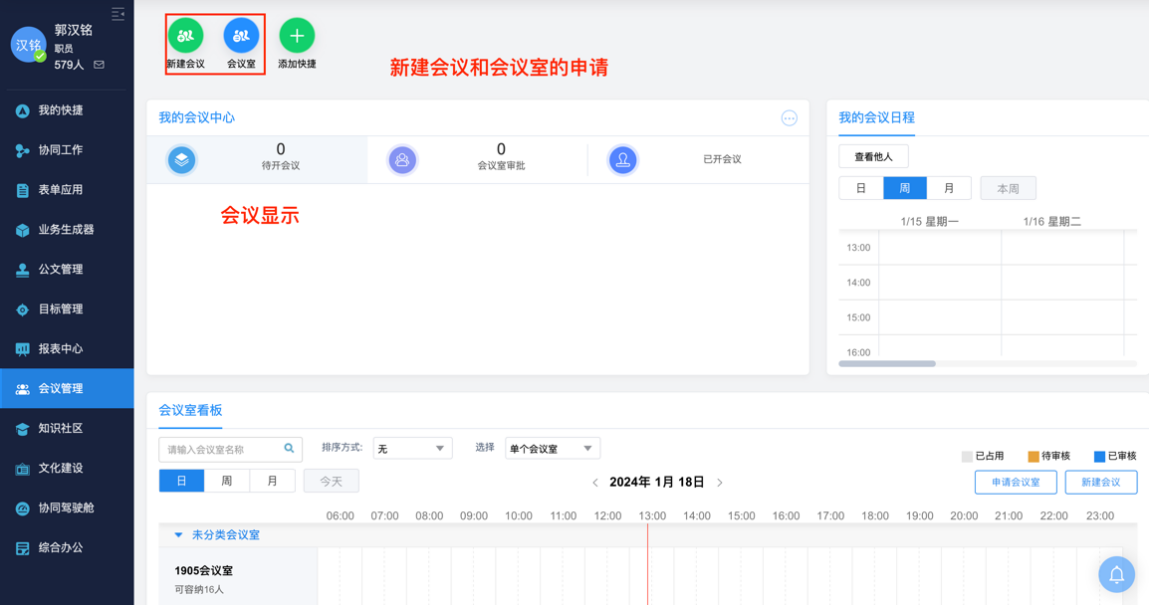Image resolution: width=1149 pixels, height=605 pixels.
Task: Click the 申请会议室 button
Action: pyautogui.click(x=1015, y=481)
